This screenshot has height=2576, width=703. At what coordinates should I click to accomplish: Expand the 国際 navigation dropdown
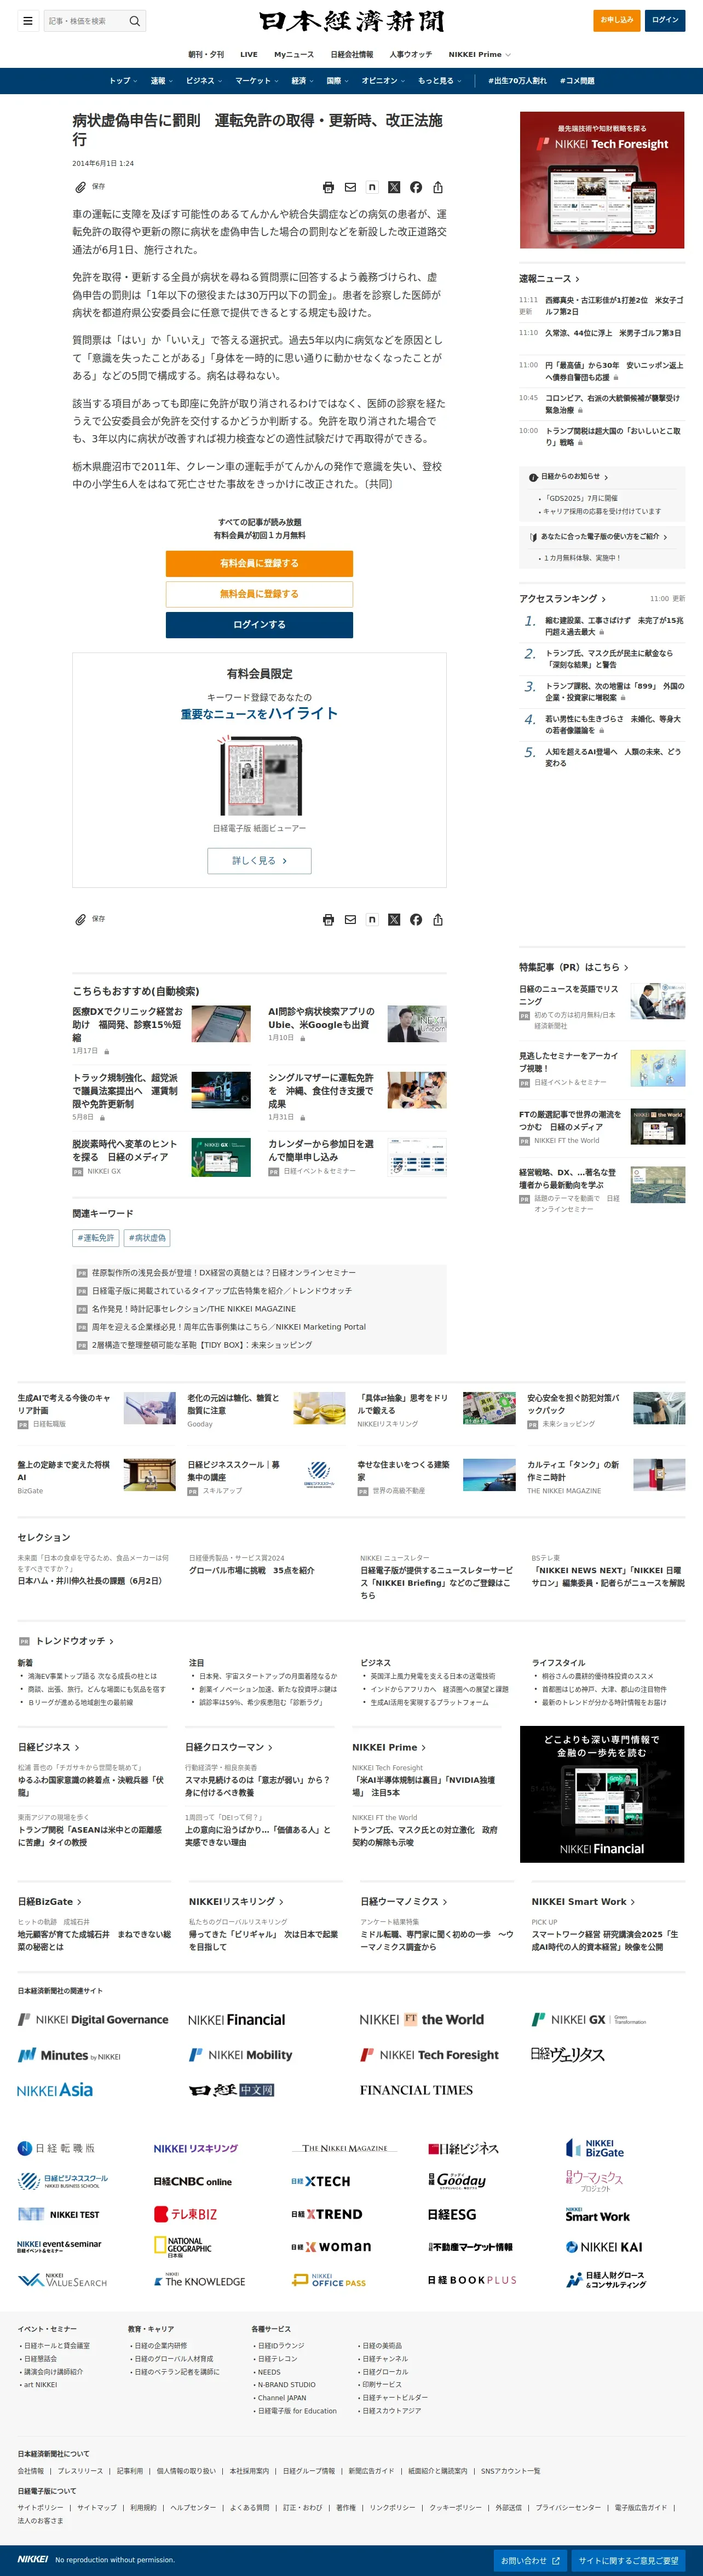coord(338,81)
